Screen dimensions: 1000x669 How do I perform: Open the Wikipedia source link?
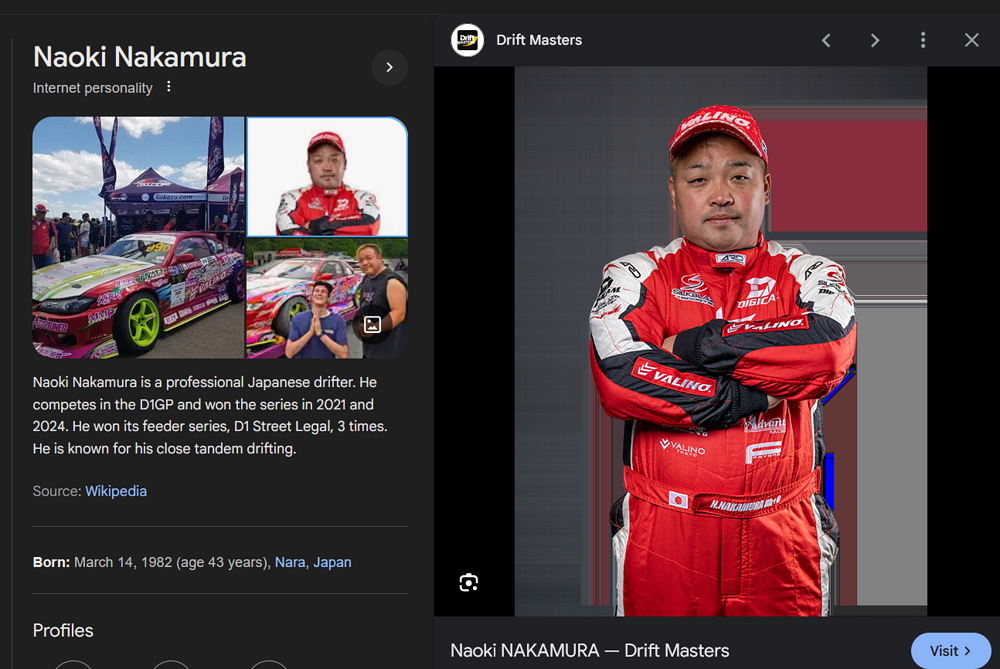[116, 491]
